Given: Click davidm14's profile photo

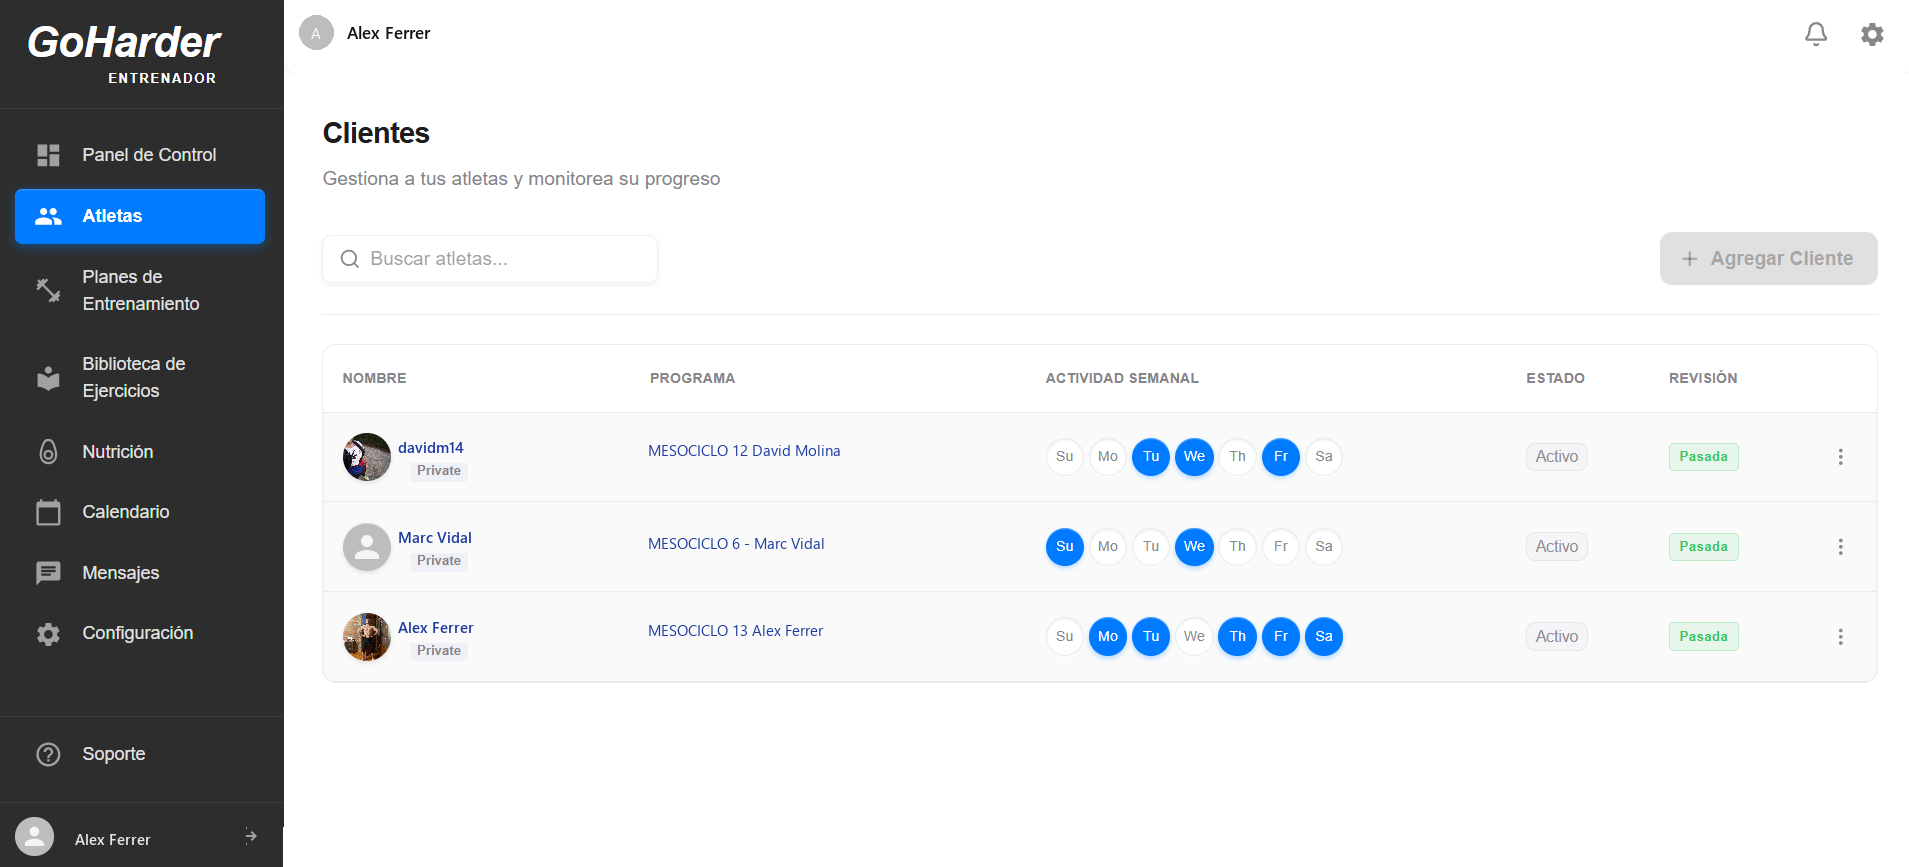Looking at the screenshot, I should [x=367, y=457].
